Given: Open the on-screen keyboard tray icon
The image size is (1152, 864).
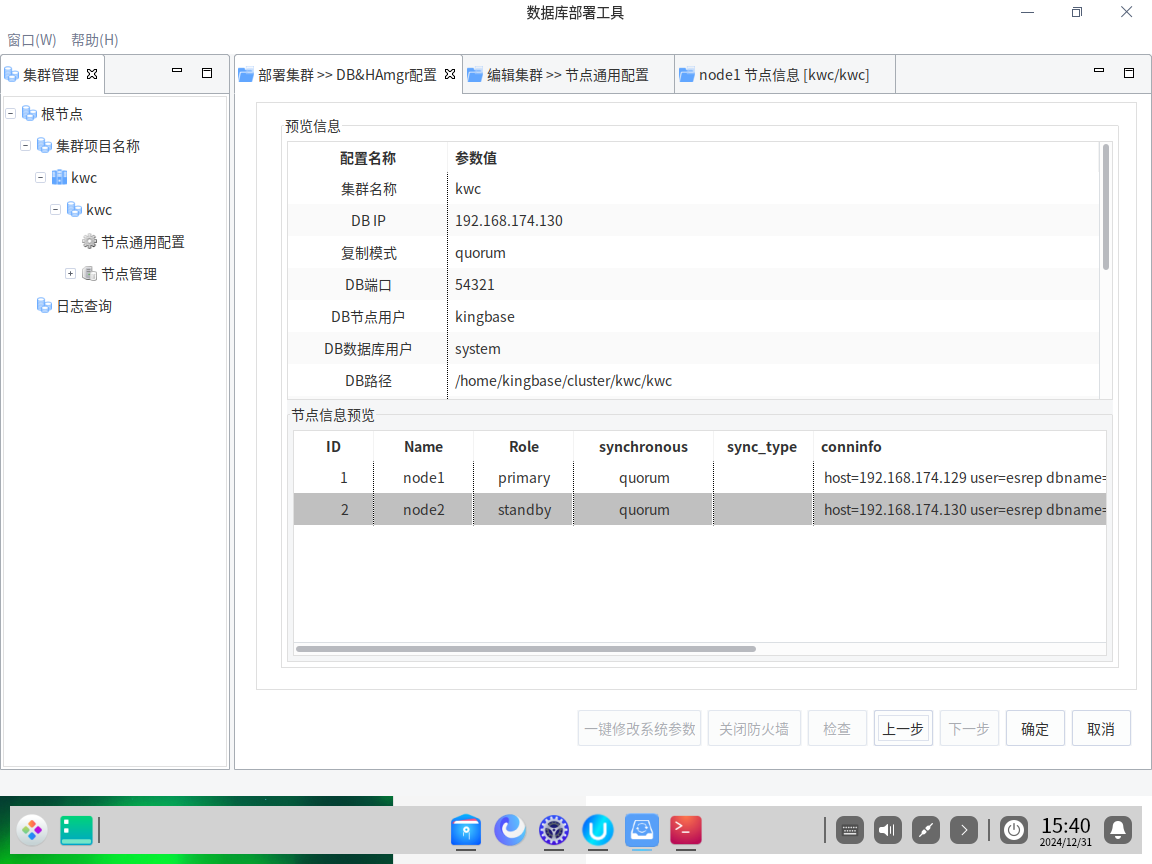Looking at the screenshot, I should (849, 829).
